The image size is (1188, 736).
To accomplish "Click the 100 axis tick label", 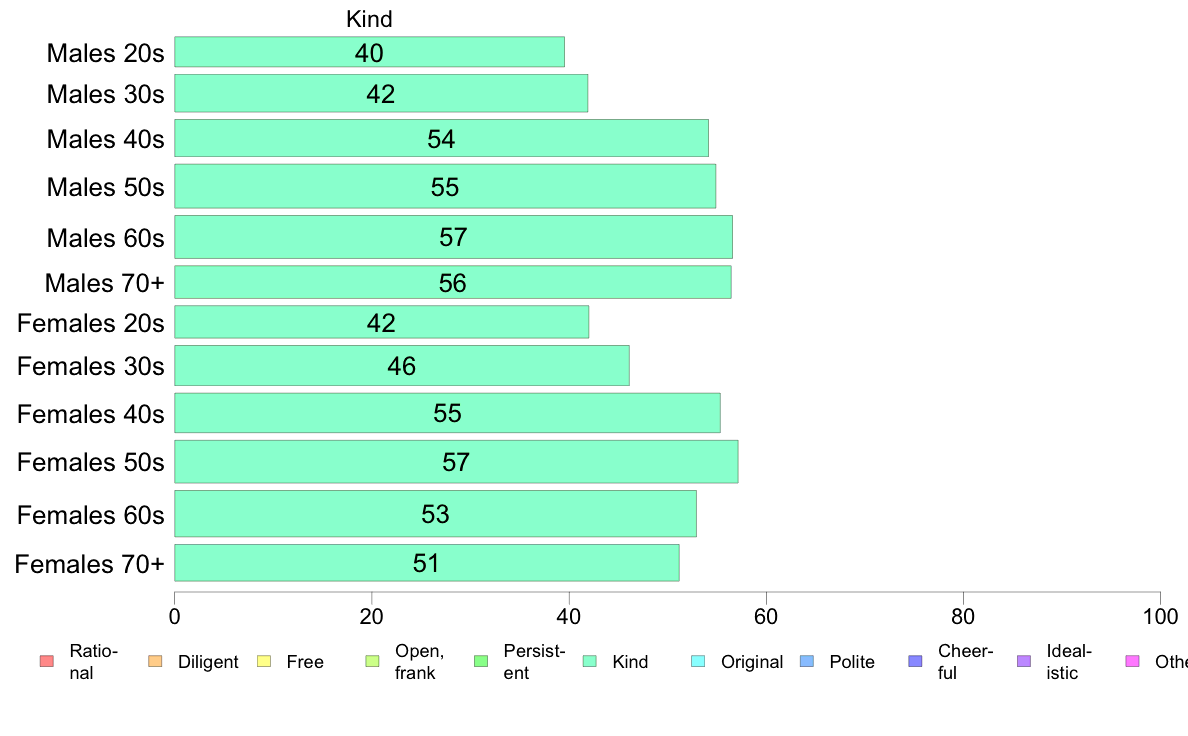I will click(x=1161, y=617).
